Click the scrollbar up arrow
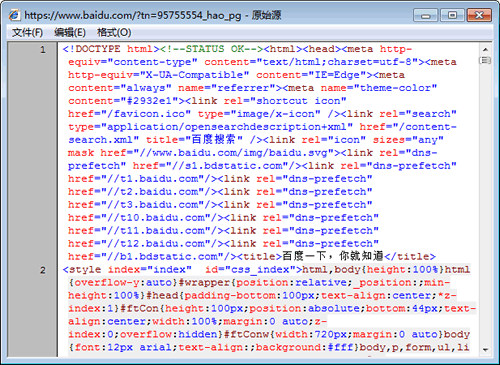Image resolution: width=500 pixels, height=365 pixels. coord(485,49)
